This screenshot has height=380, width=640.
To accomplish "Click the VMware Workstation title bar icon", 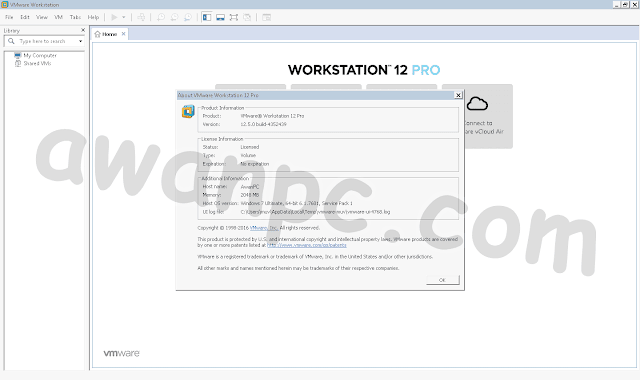I will (5, 4).
